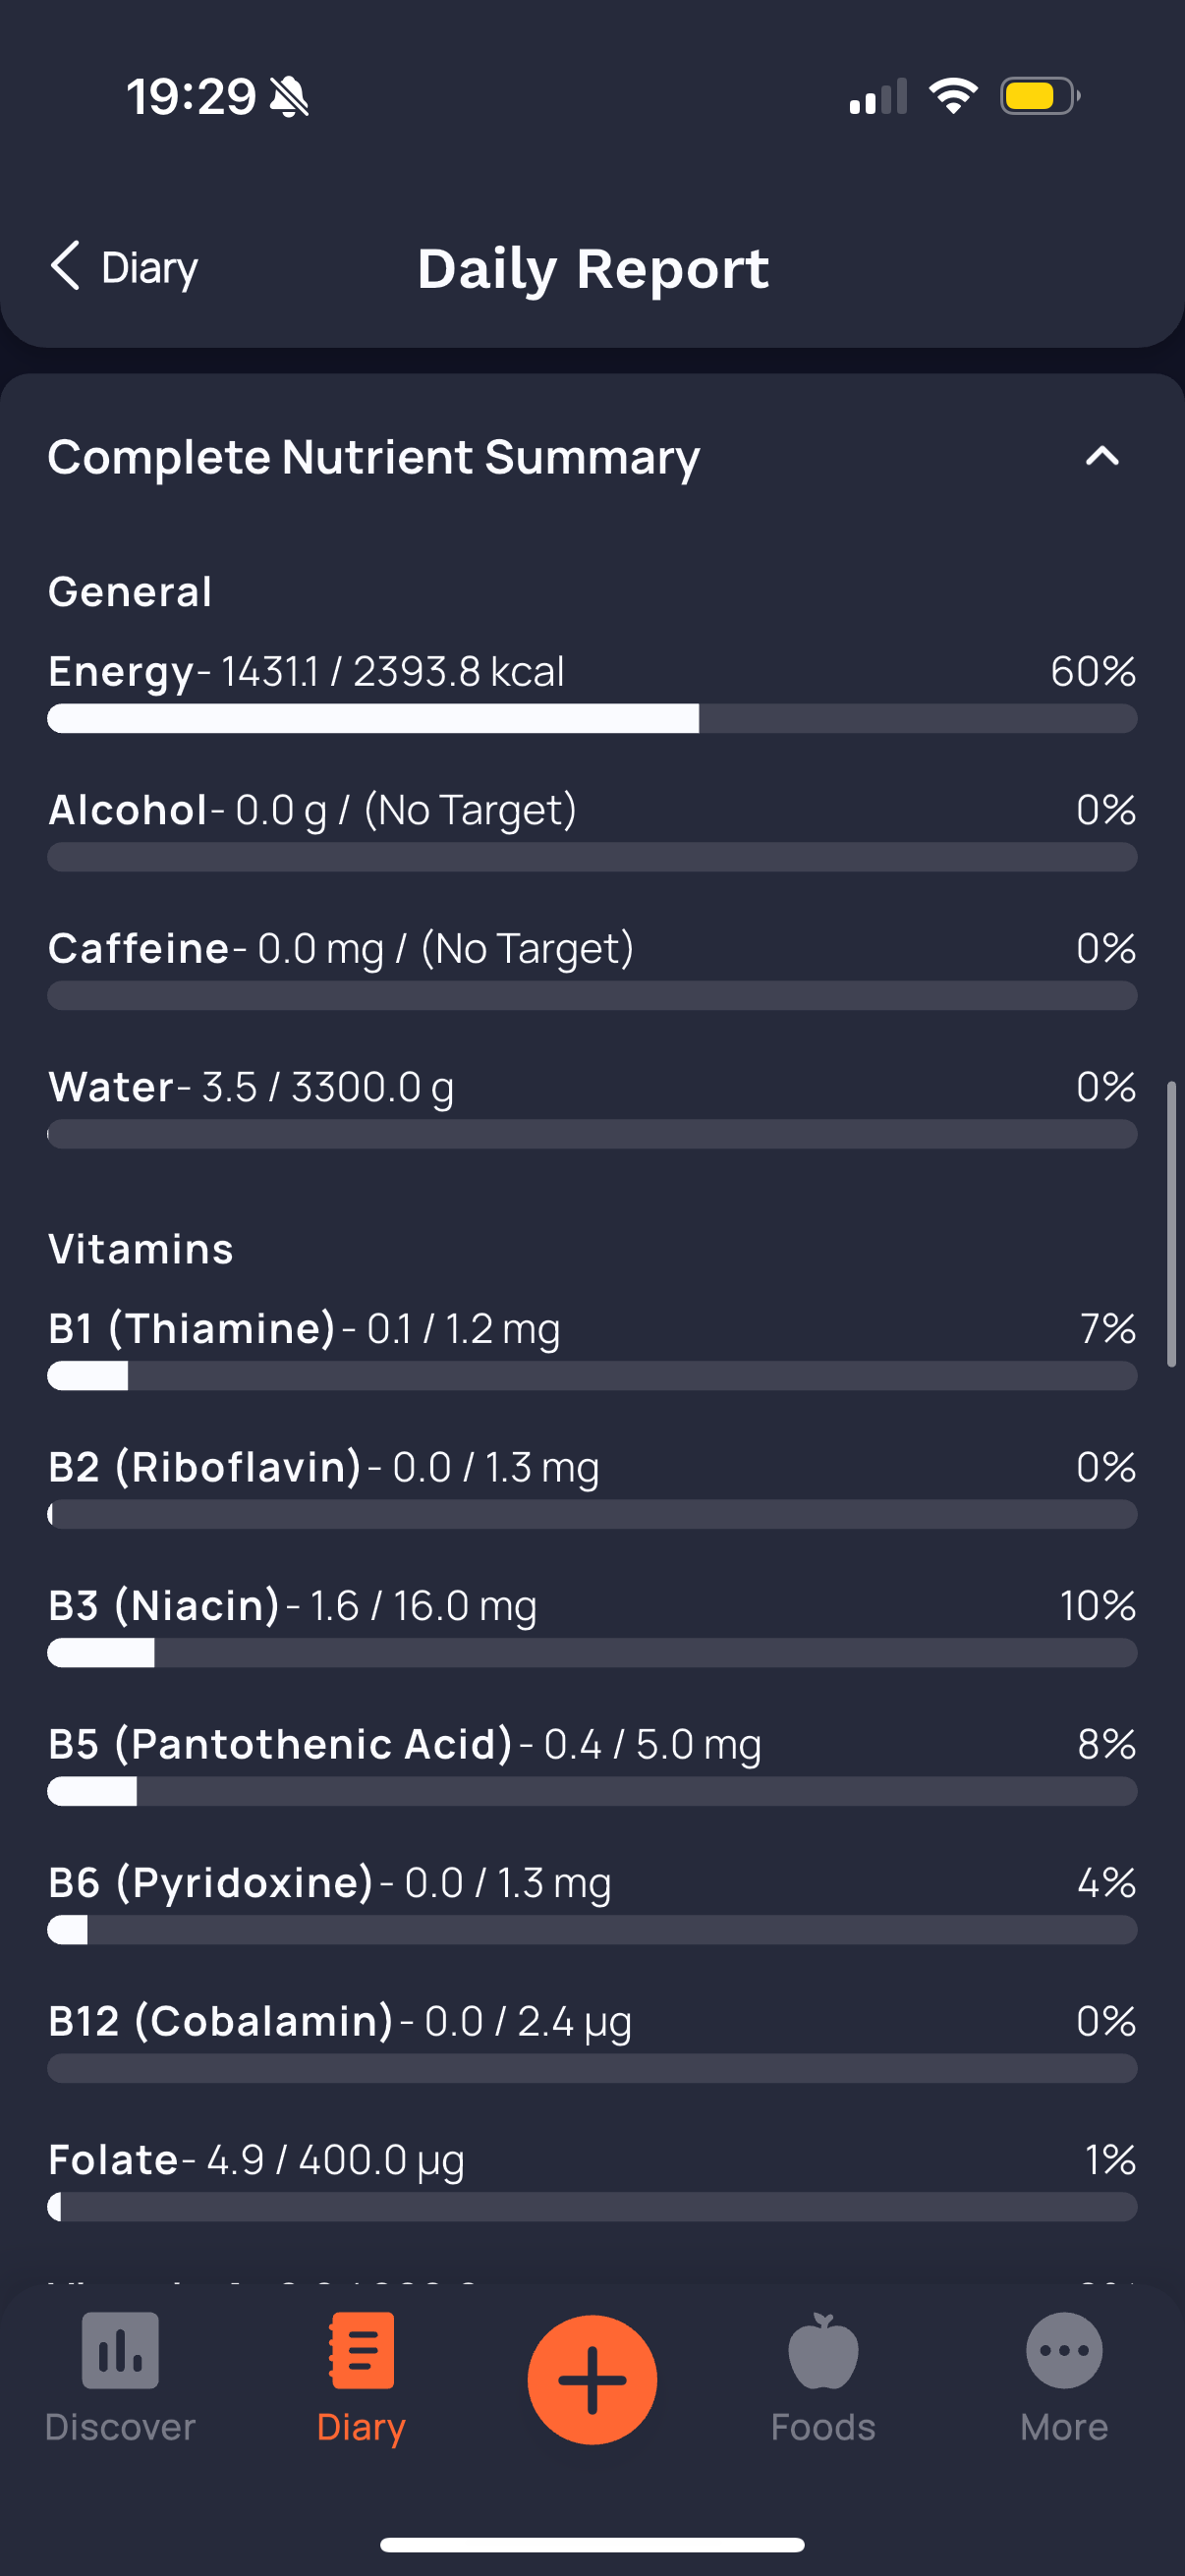The width and height of the screenshot is (1185, 2576).
Task: Tap the back chevron icon beside Diary
Action: coord(66,267)
